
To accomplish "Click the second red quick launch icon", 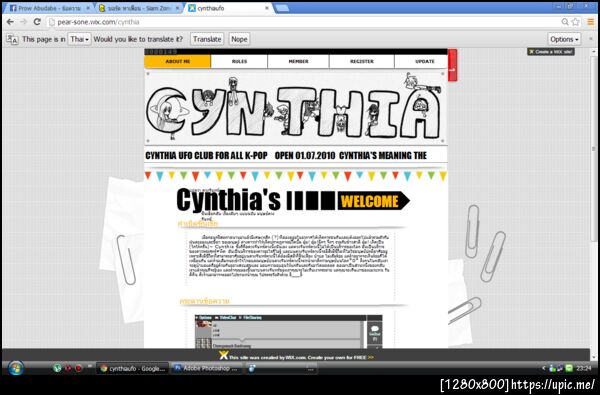I will [79, 368].
